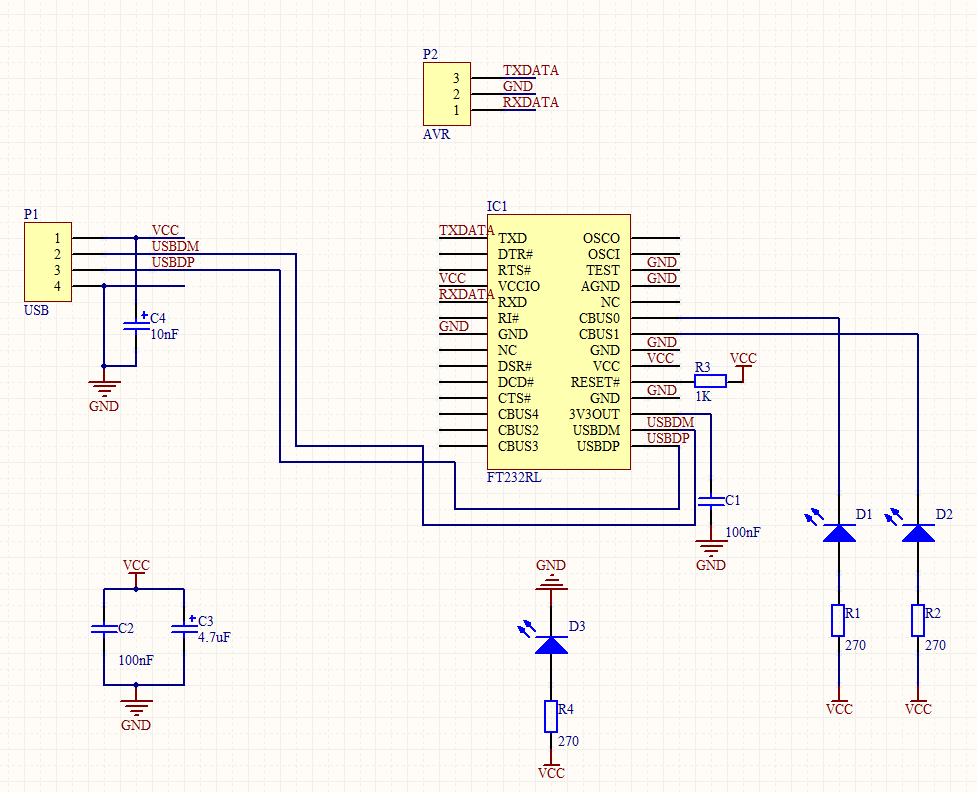
Task: Click the 1K value of R3
Action: pyautogui.click(x=703, y=396)
